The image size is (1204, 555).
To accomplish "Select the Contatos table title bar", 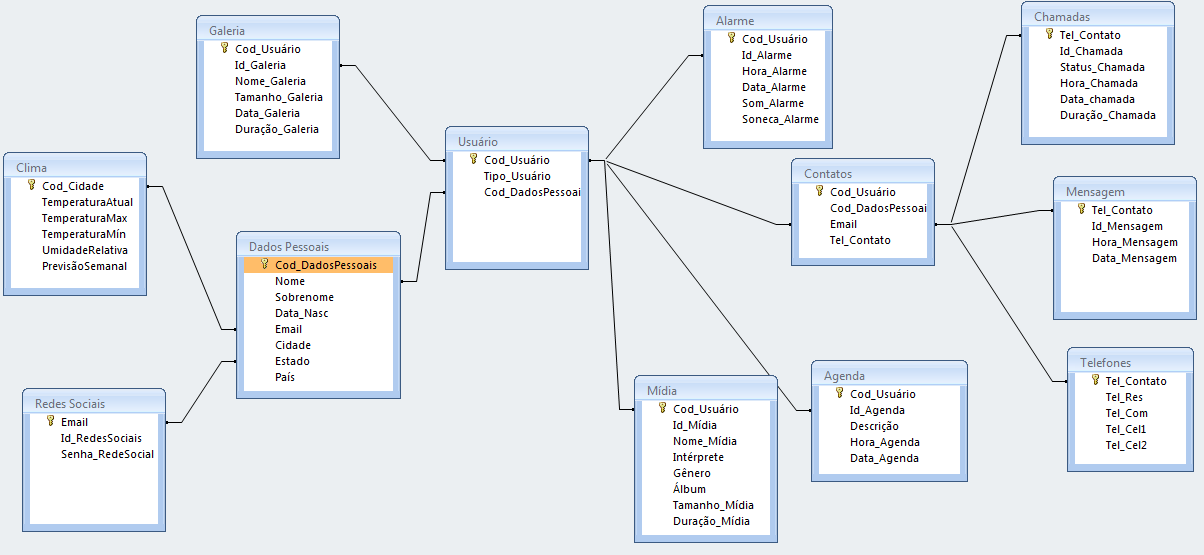I will click(862, 173).
